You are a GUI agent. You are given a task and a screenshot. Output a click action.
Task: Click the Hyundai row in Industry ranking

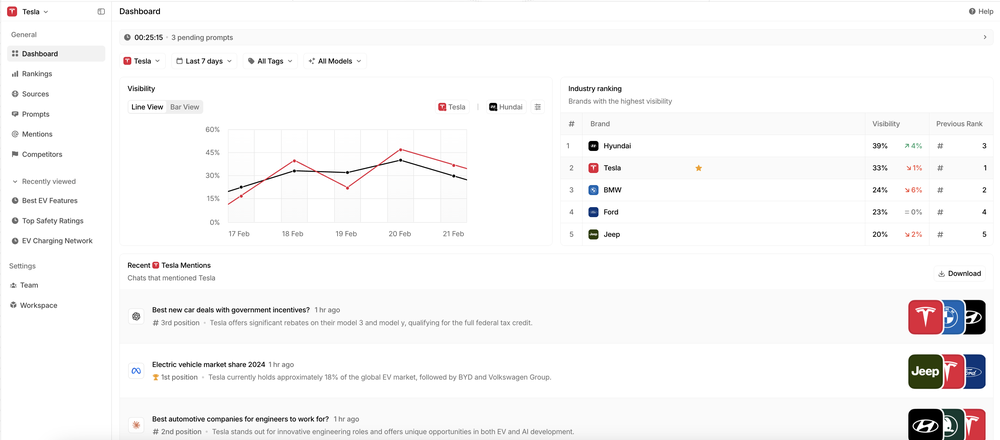pos(777,146)
